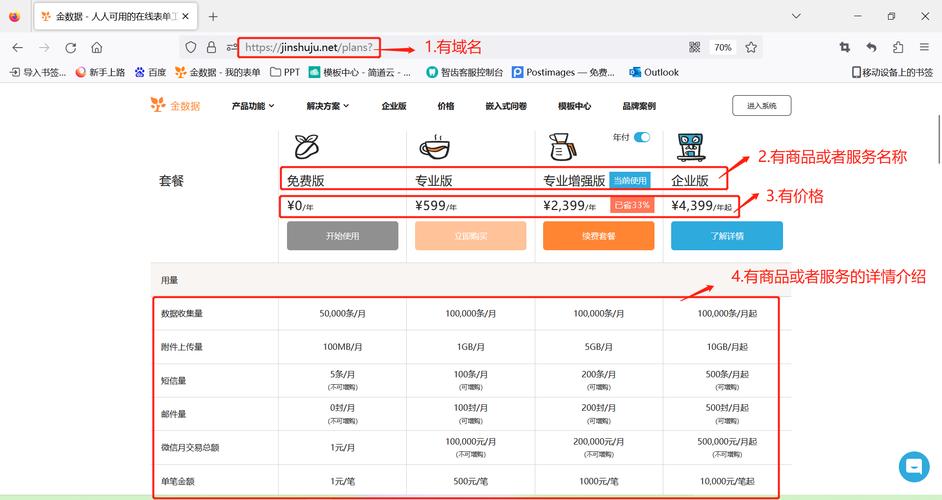Select the 专业版 plan title
Viewport: 942px width, 500px height.
pos(434,180)
